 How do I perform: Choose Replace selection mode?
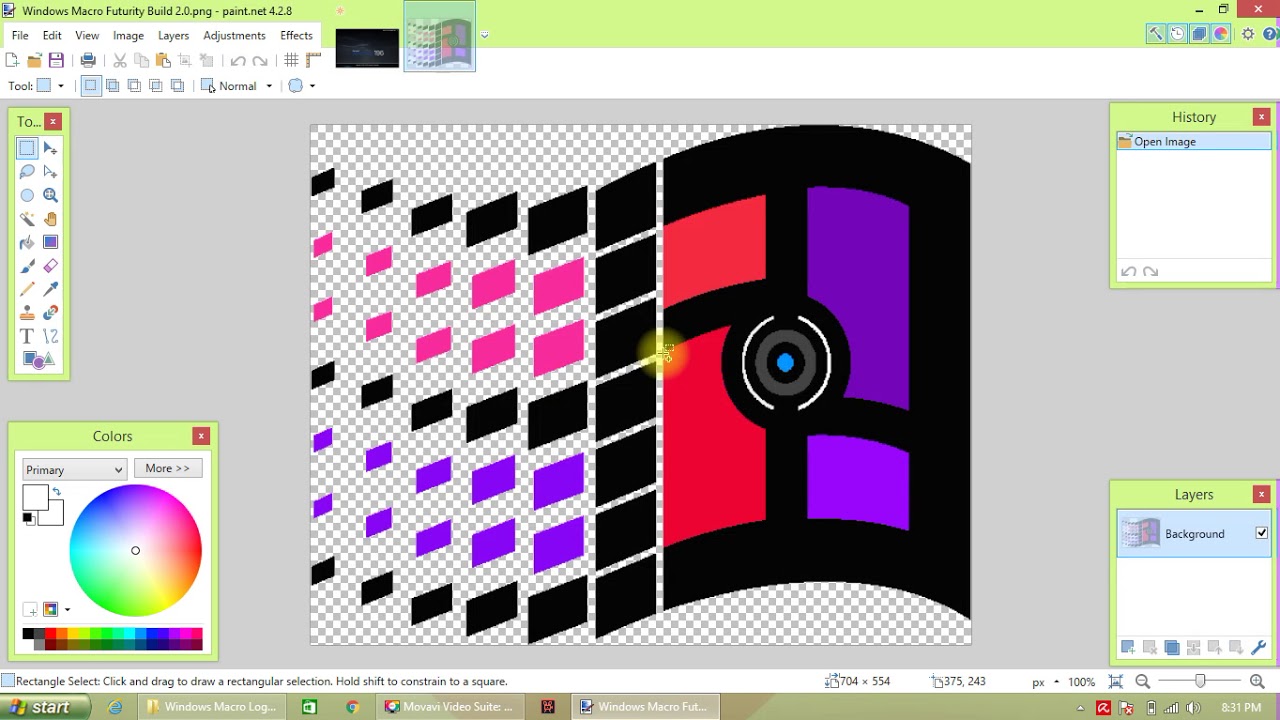point(90,86)
